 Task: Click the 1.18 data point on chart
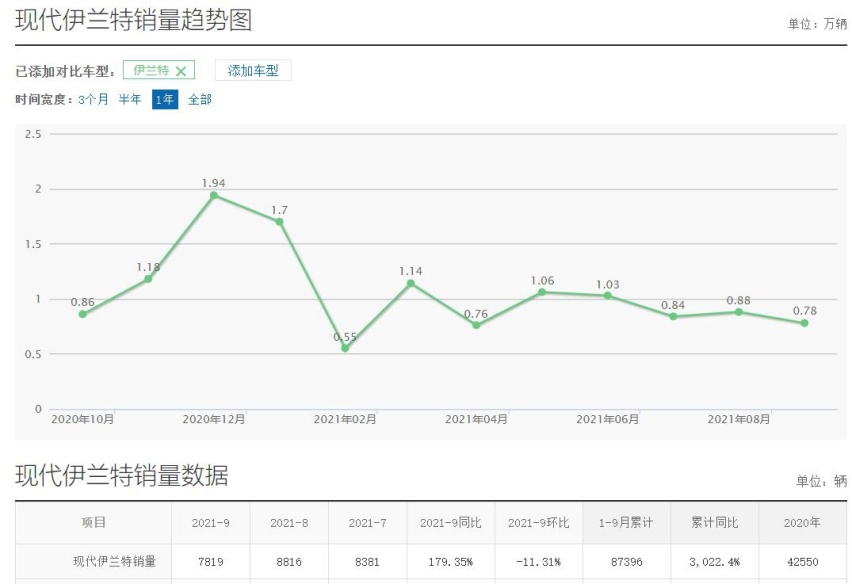148,279
